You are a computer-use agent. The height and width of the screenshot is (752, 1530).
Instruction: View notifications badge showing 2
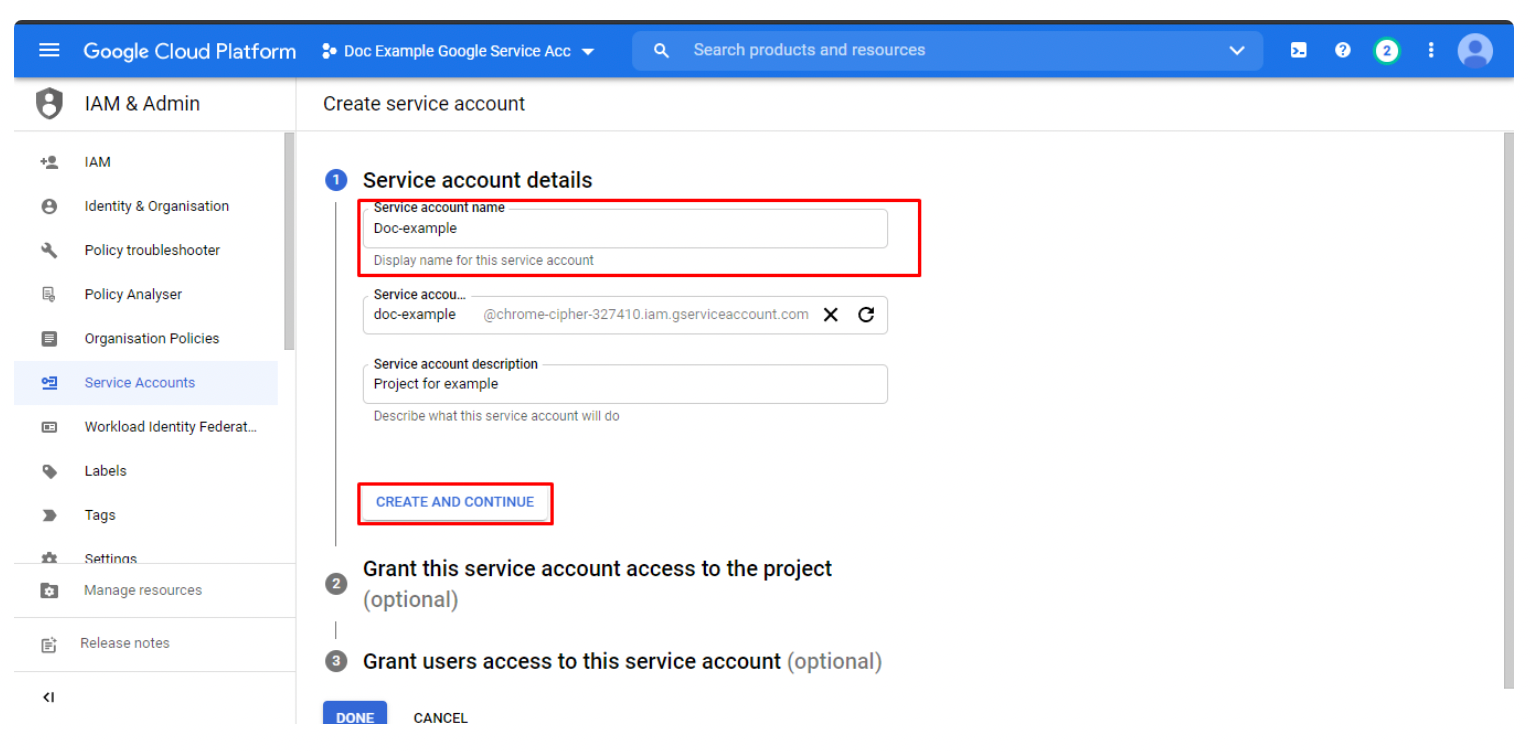click(x=1386, y=50)
